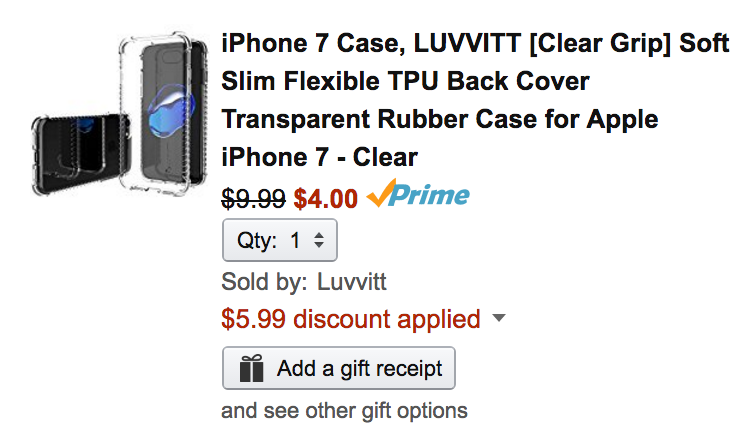Click the 'Qty:' label in the selector

[257, 241]
